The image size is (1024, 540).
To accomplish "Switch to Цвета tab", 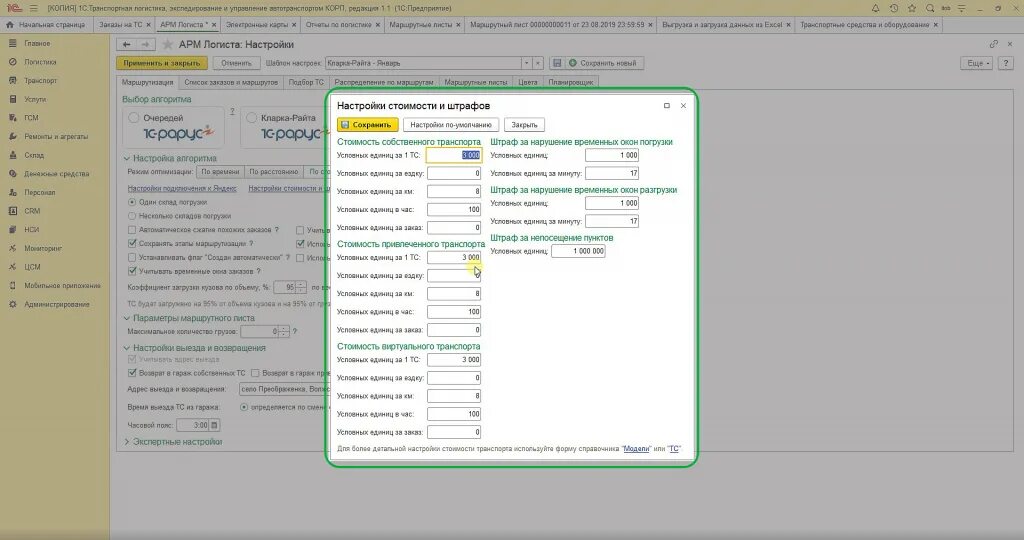I will 528,82.
